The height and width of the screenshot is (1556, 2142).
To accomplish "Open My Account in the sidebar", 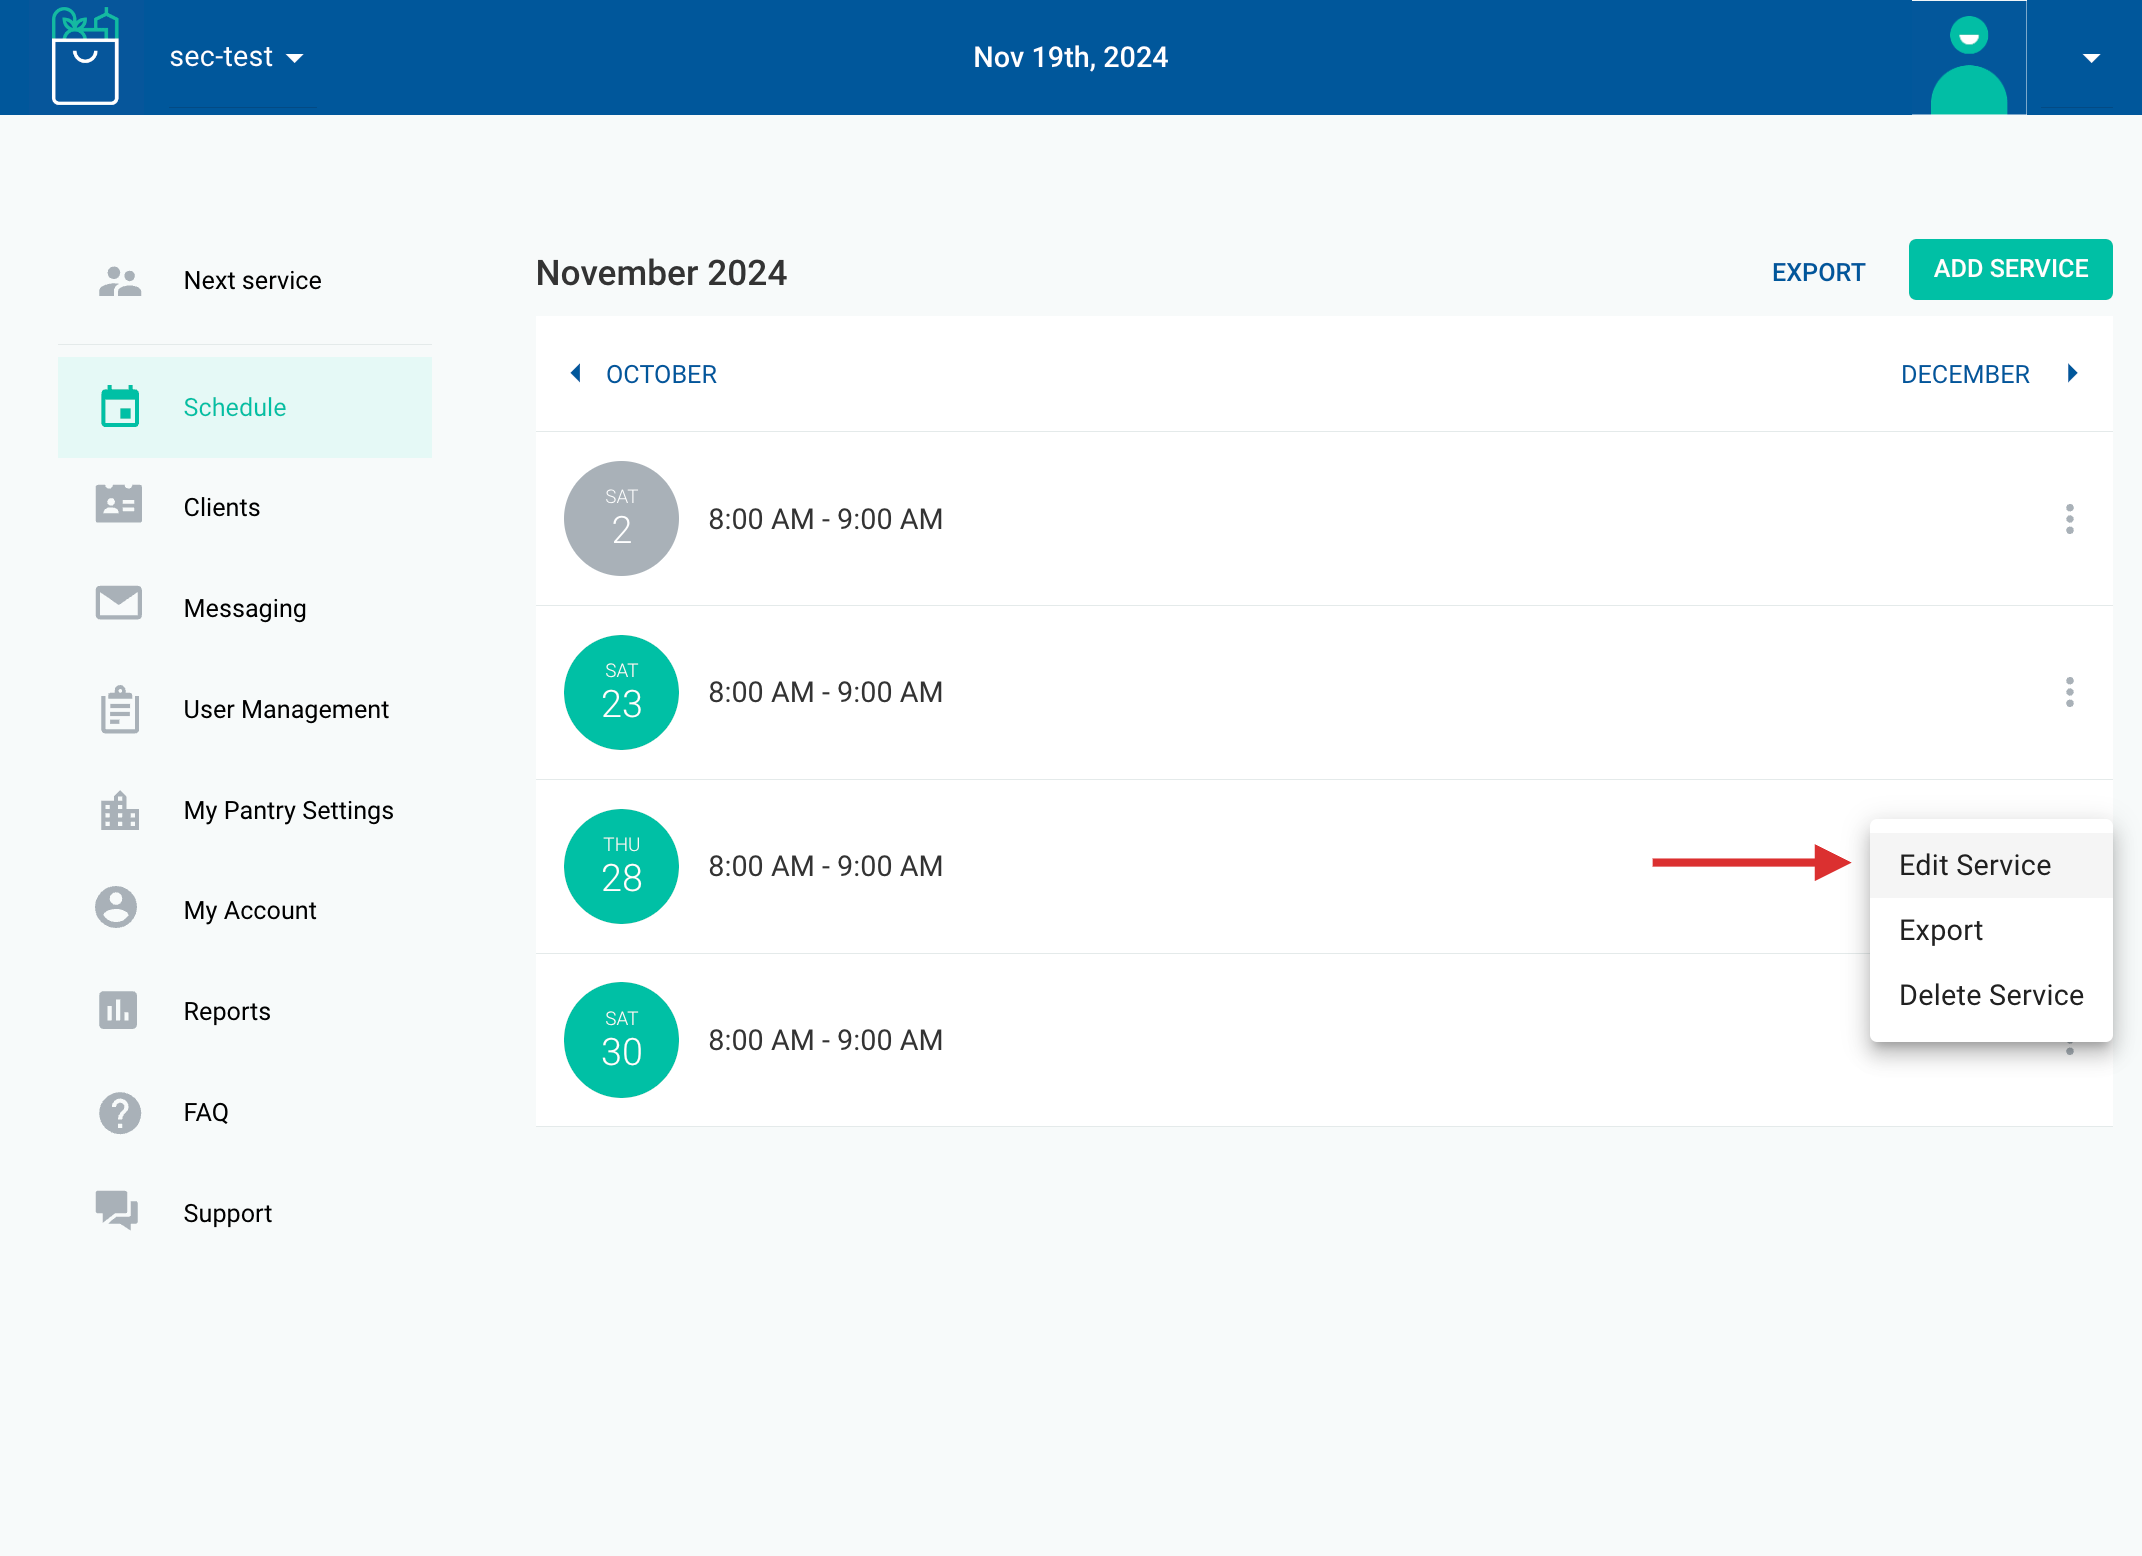I will pyautogui.click(x=245, y=910).
